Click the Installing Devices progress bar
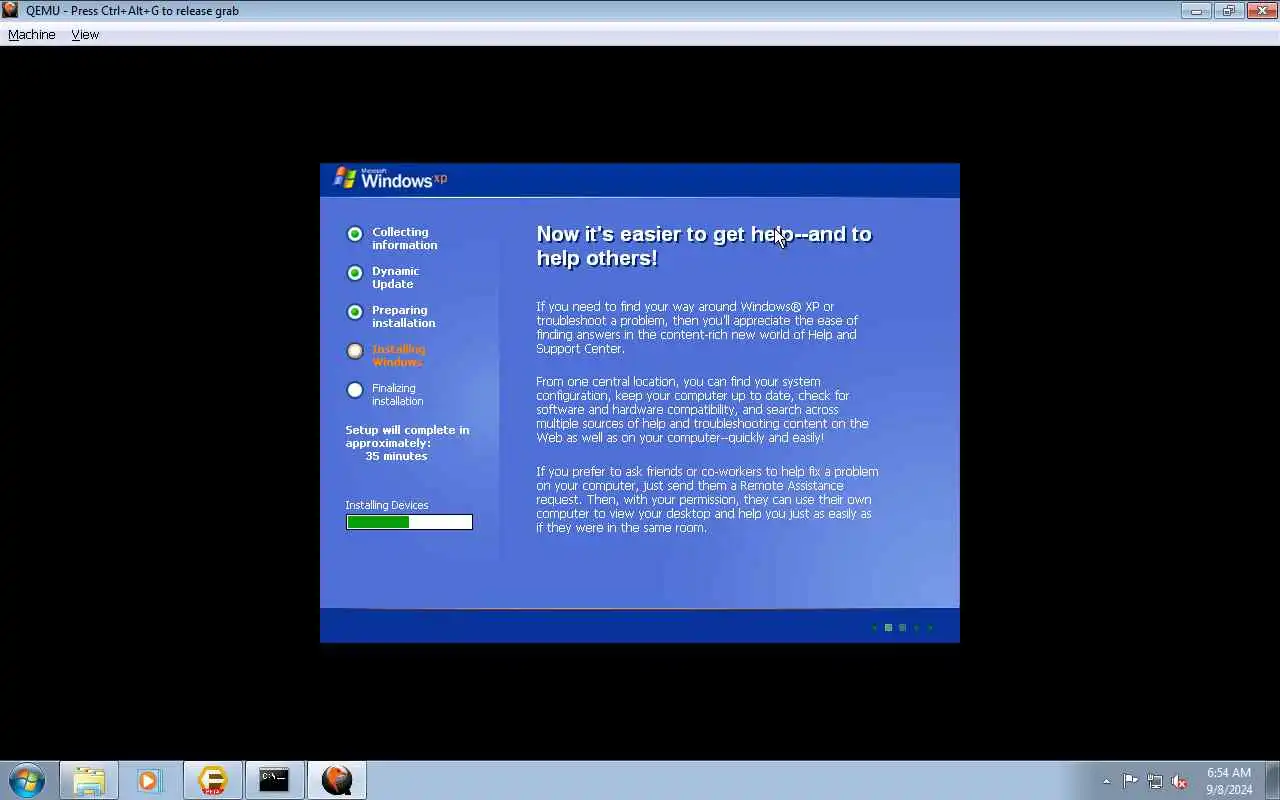Viewport: 1280px width, 800px height. [x=409, y=522]
